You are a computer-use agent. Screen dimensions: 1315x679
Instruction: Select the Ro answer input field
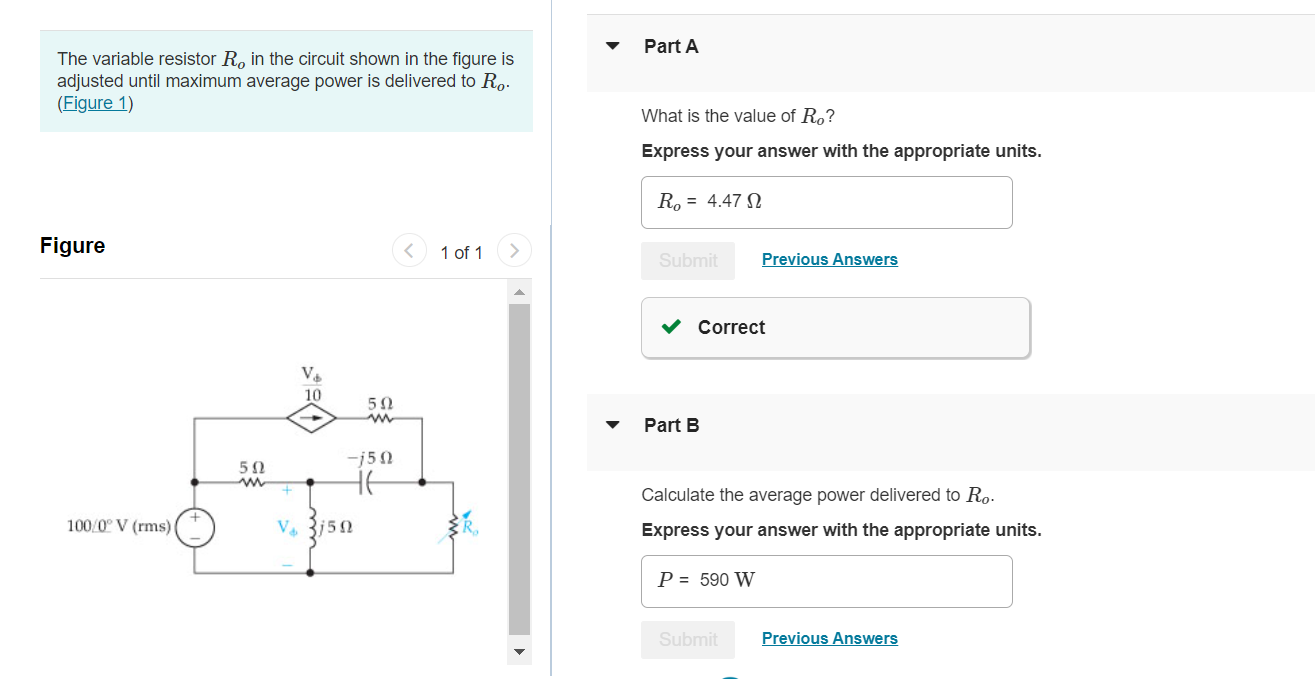tap(826, 202)
